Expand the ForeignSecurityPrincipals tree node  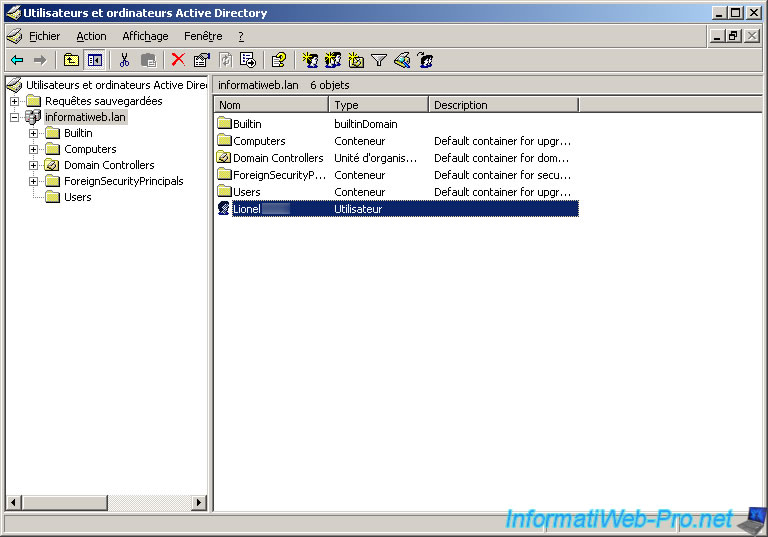(33, 181)
